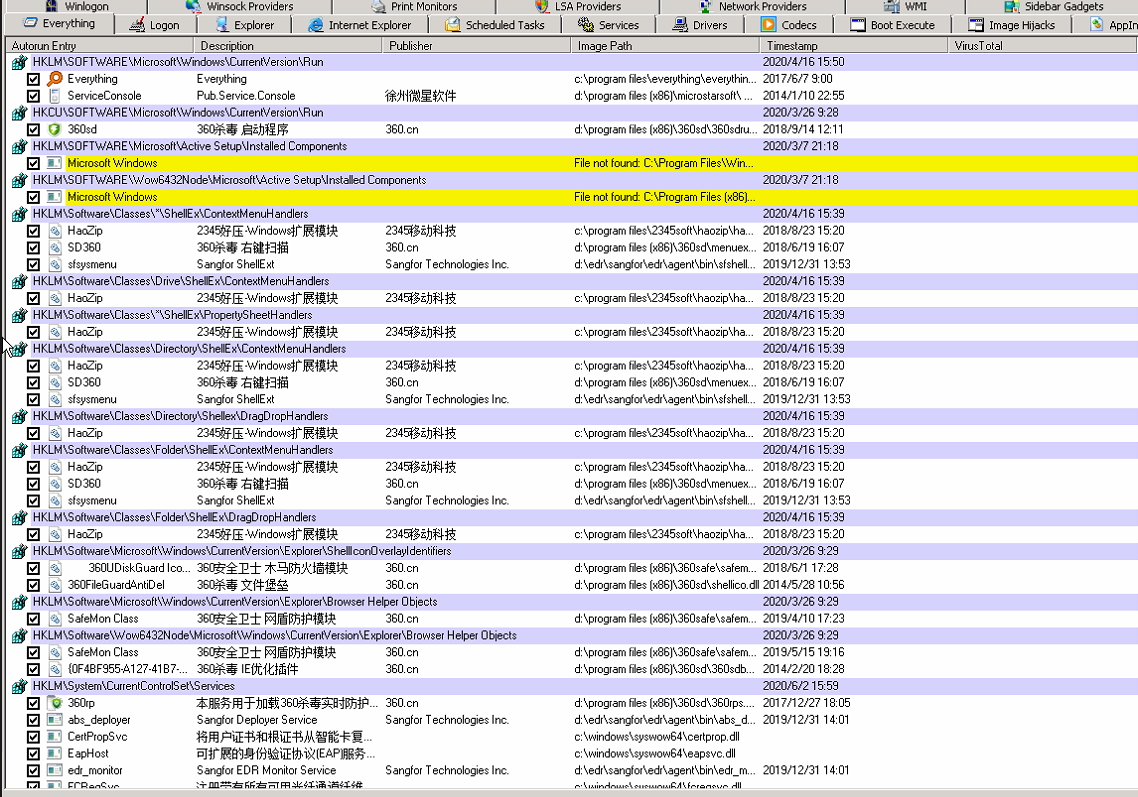Click the {0F4BF955-A127-41B7 entry icon
The width and height of the screenshot is (1138, 797).
(x=54, y=669)
